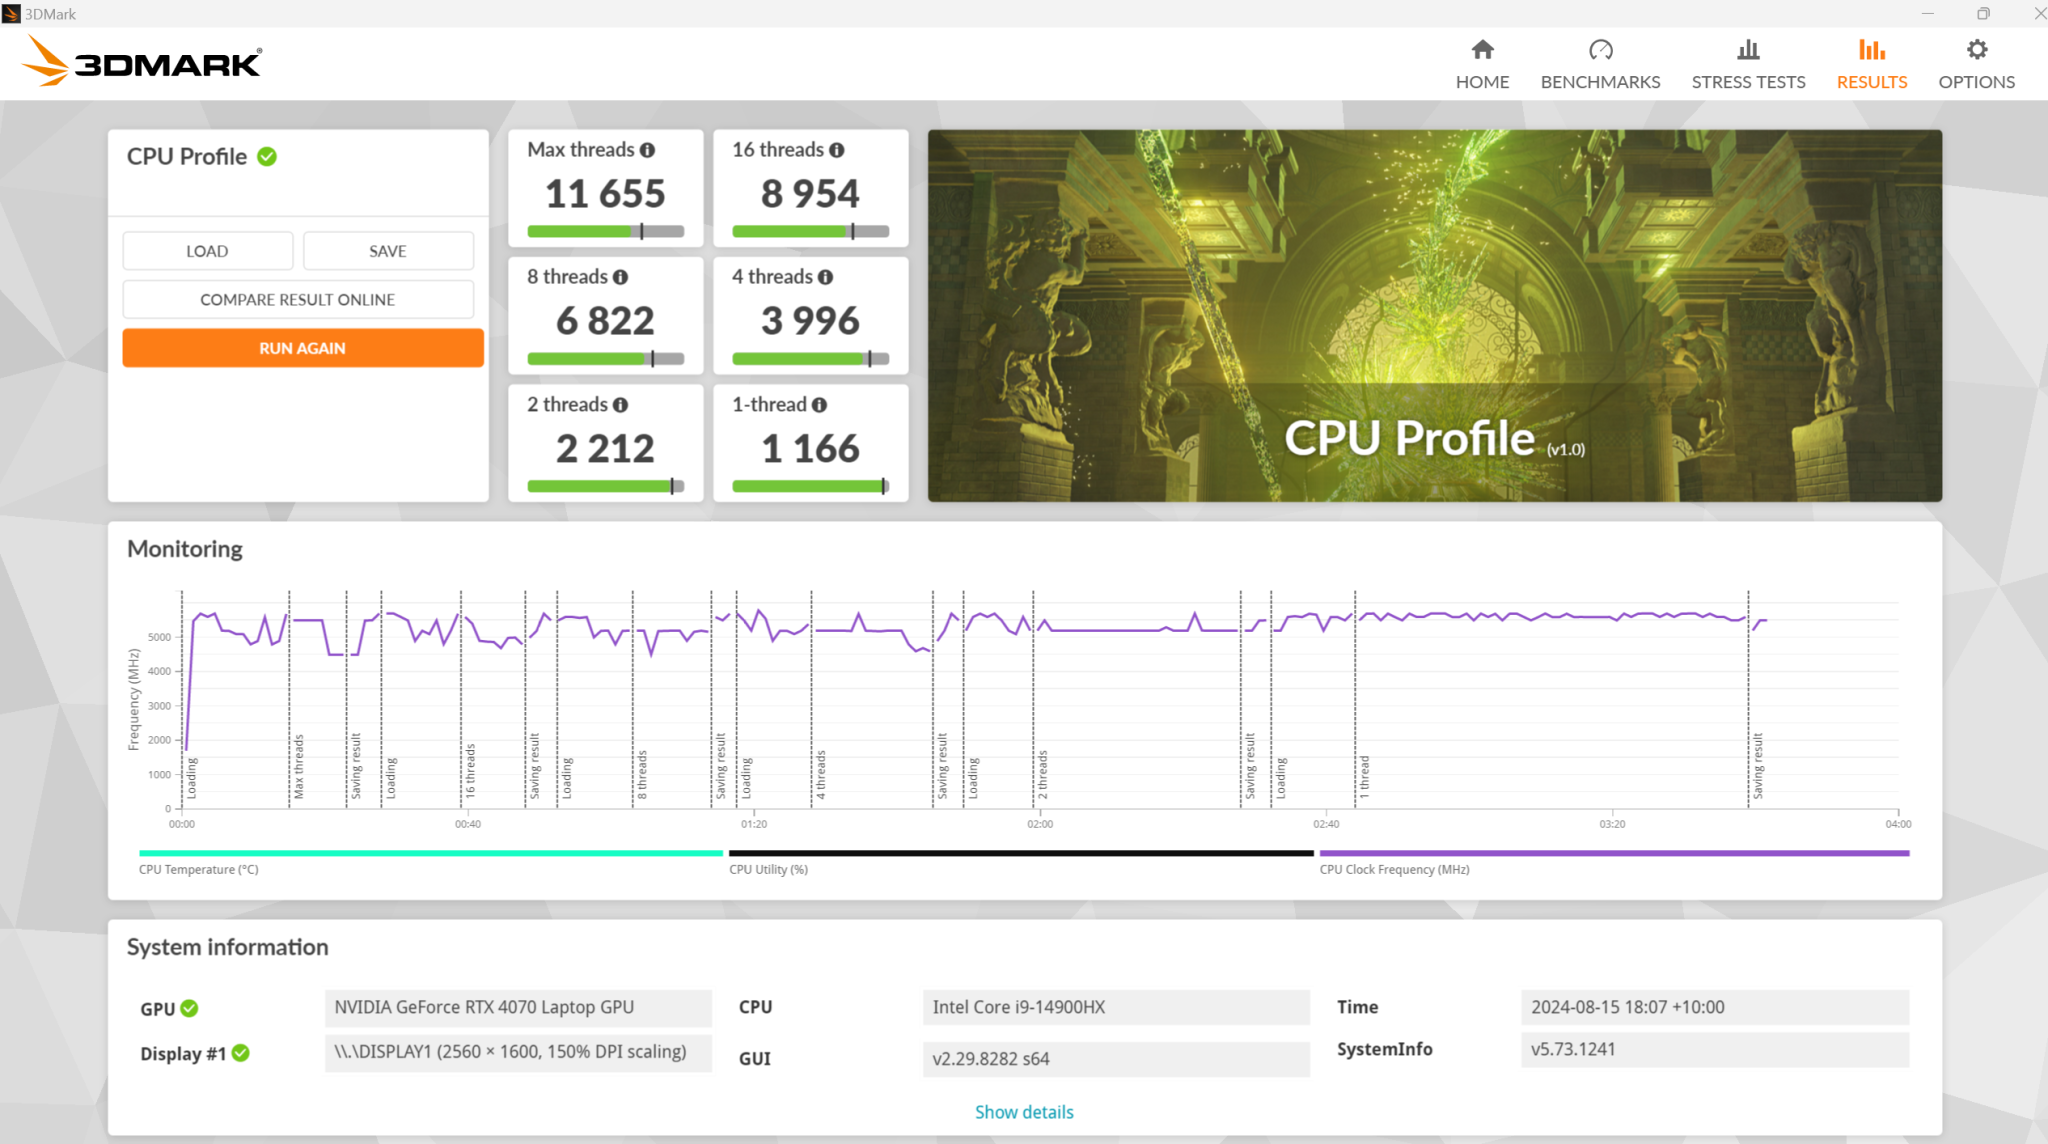Image resolution: width=2048 pixels, height=1144 pixels.
Task: Click the 4 threads info icon
Action: pos(823,276)
